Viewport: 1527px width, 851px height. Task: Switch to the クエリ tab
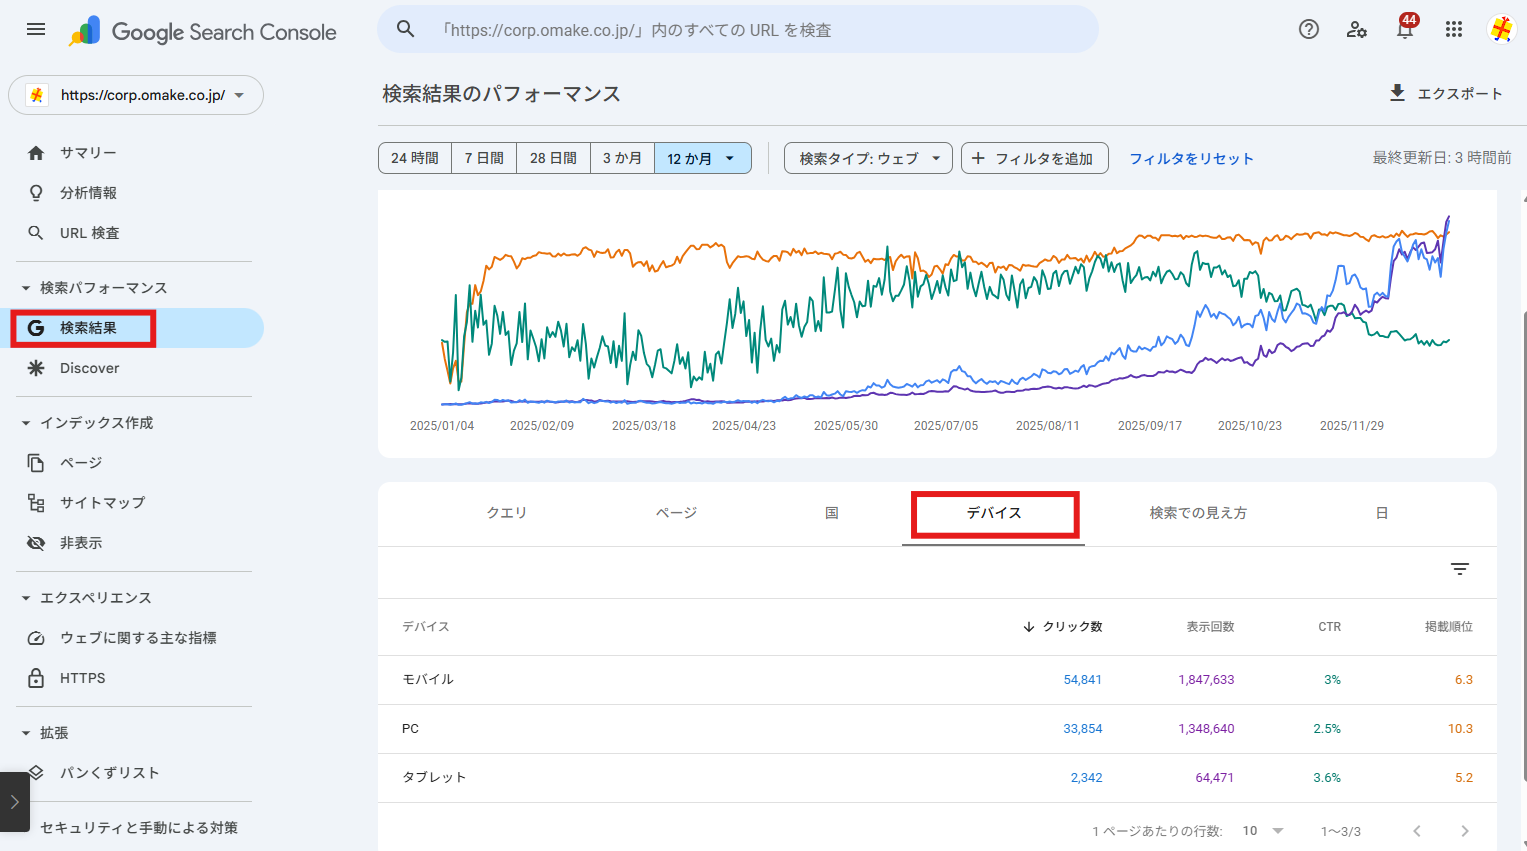tap(507, 513)
